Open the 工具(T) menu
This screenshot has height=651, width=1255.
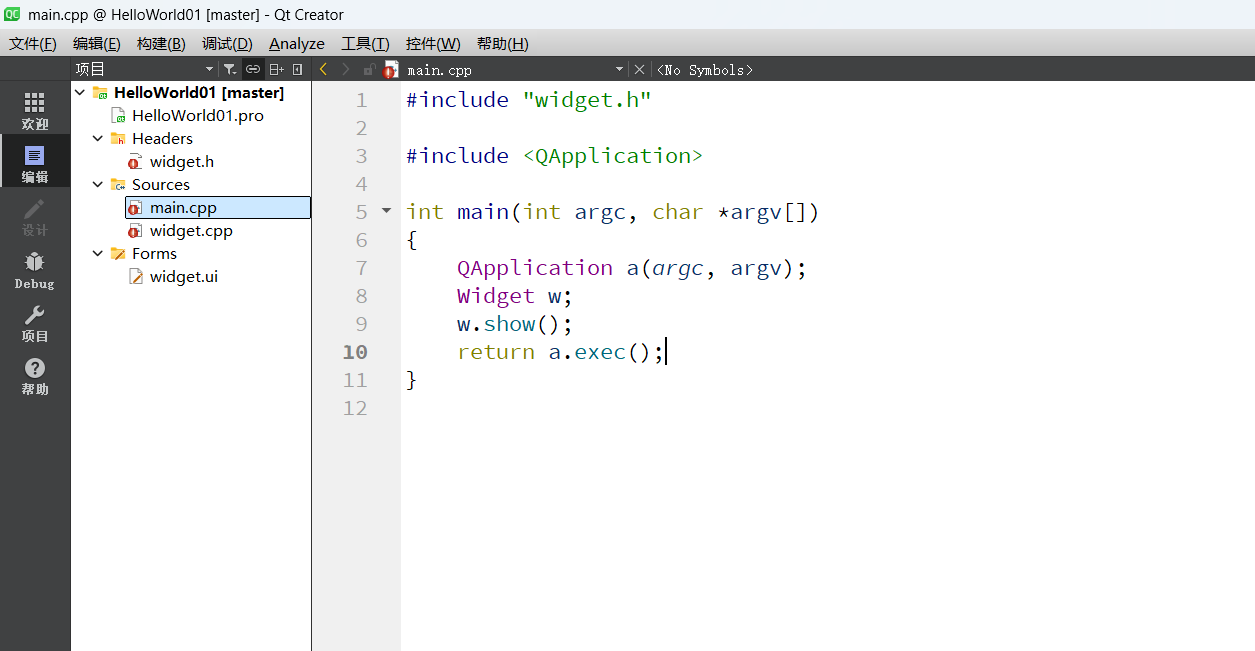point(365,43)
